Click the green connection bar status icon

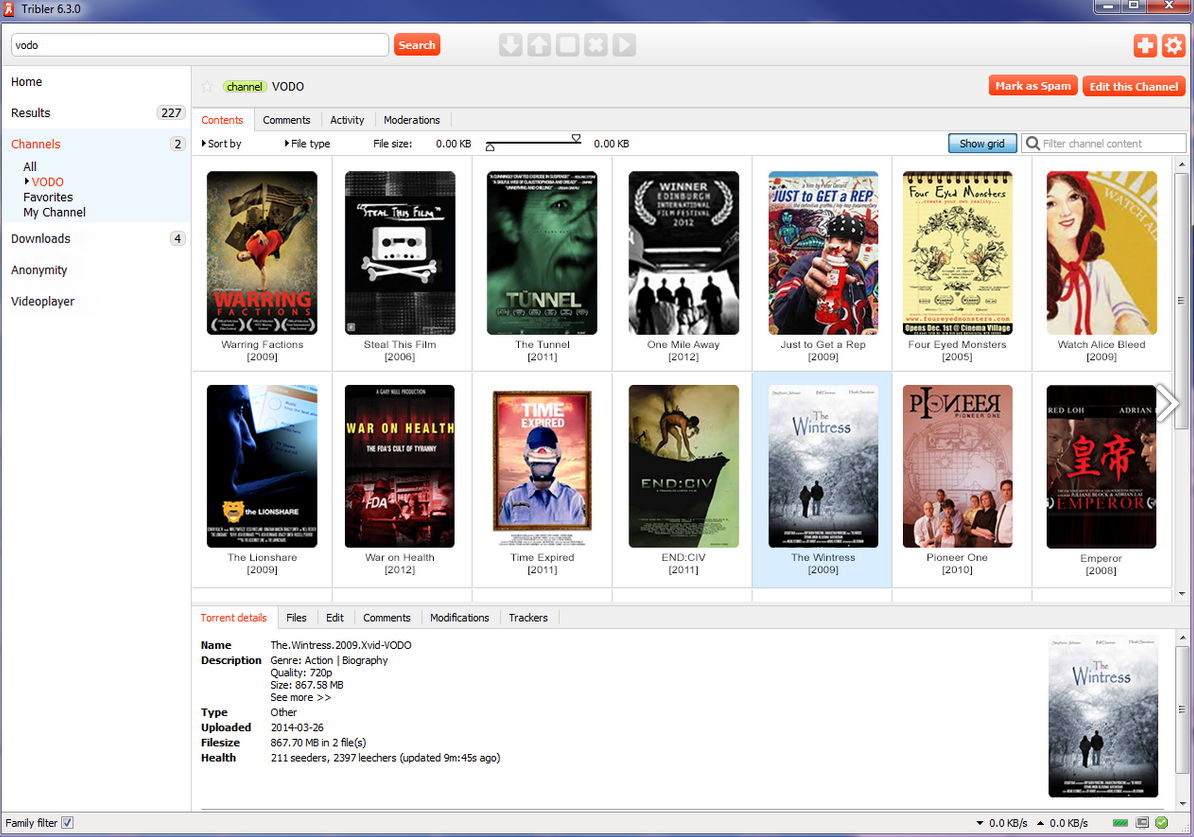tap(1120, 823)
